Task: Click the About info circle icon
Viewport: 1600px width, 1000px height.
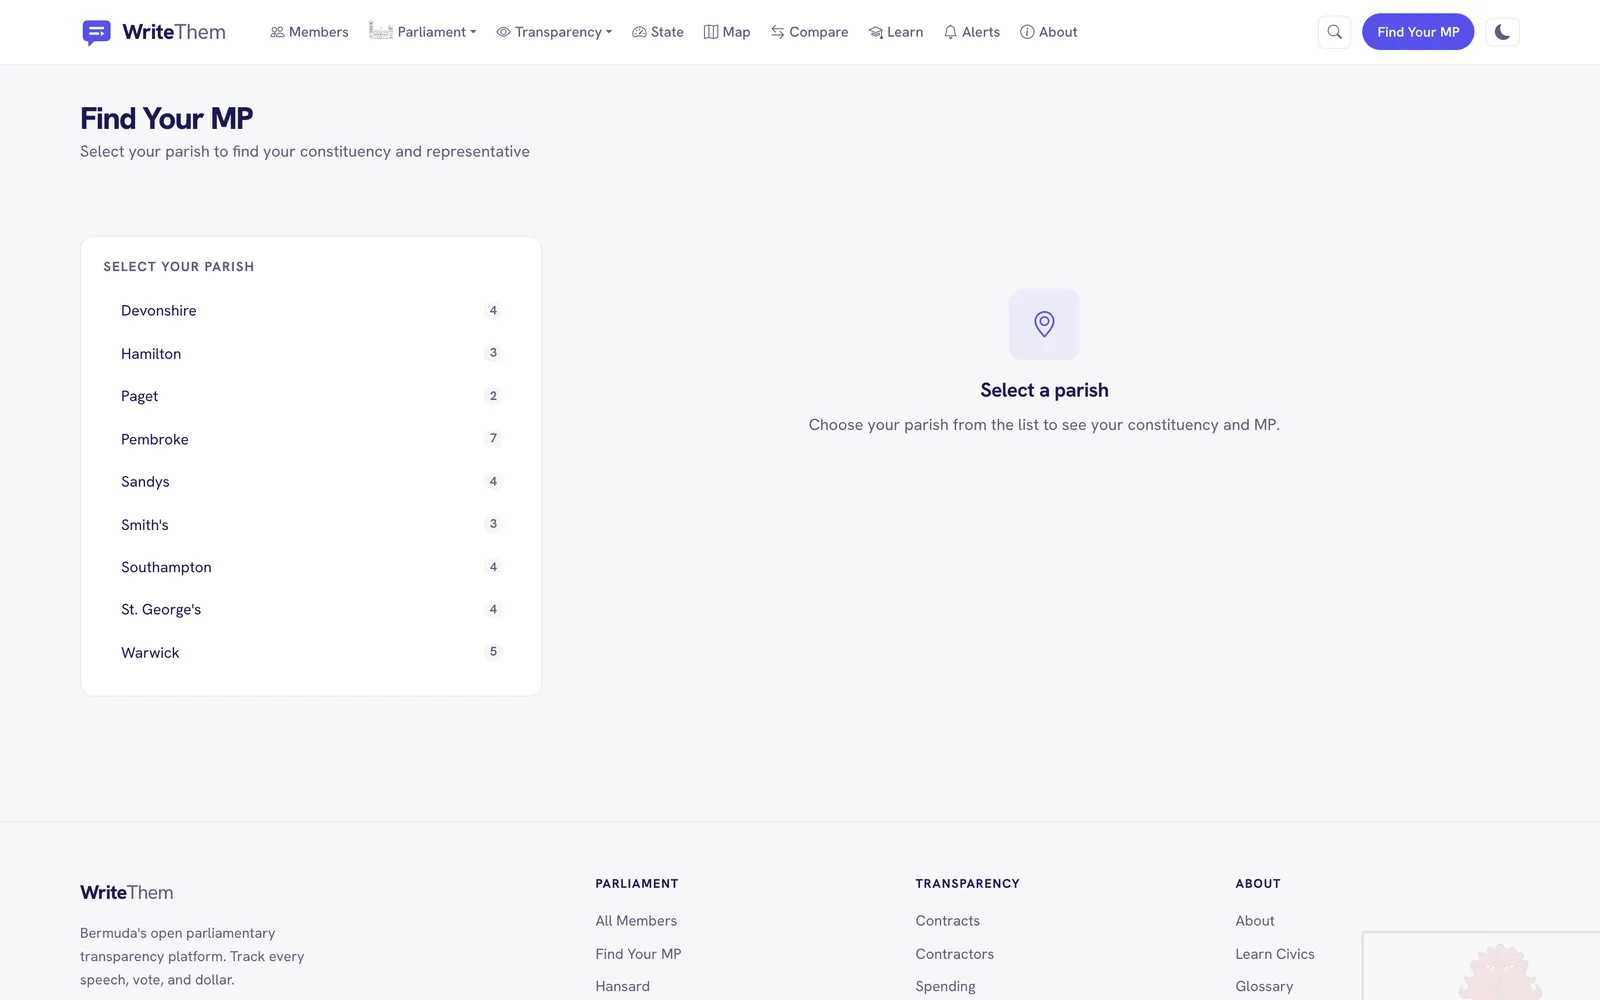Action: pyautogui.click(x=1027, y=32)
